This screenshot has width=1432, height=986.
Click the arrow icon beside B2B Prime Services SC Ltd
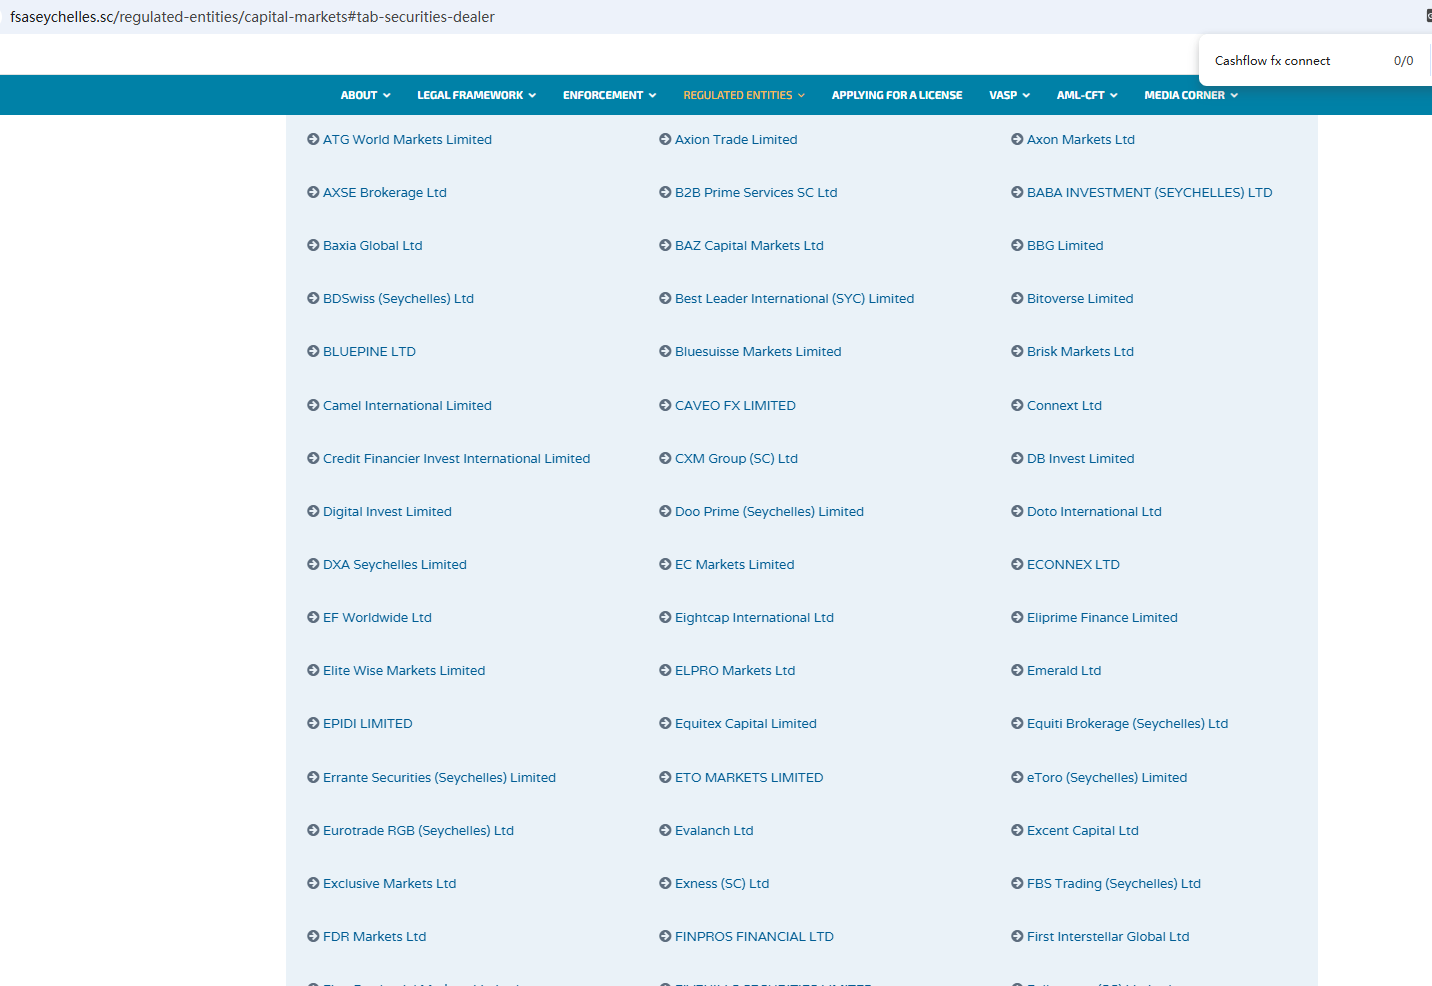[665, 193]
